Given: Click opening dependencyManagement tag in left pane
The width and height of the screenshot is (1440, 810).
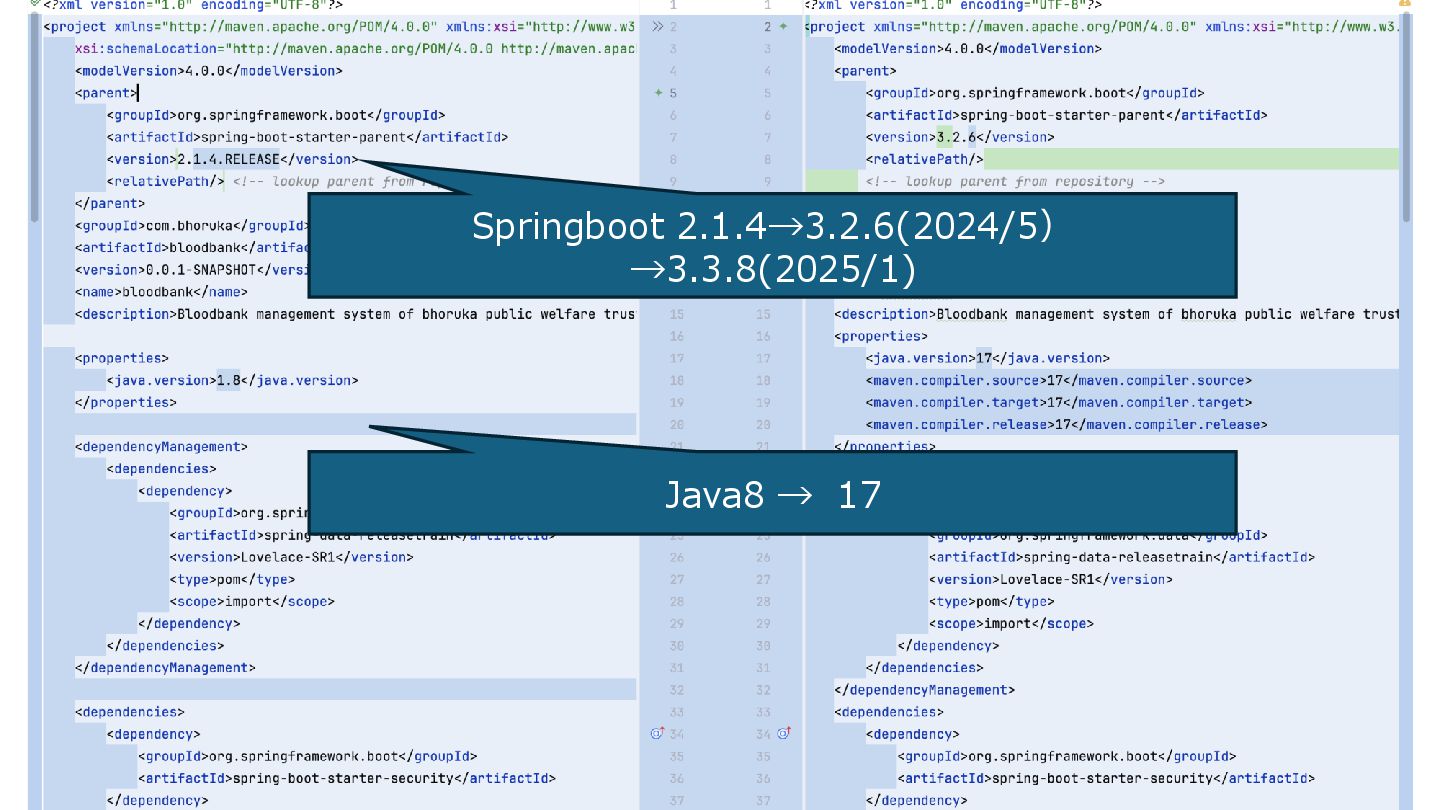Looking at the screenshot, I should pyautogui.click(x=161, y=447).
